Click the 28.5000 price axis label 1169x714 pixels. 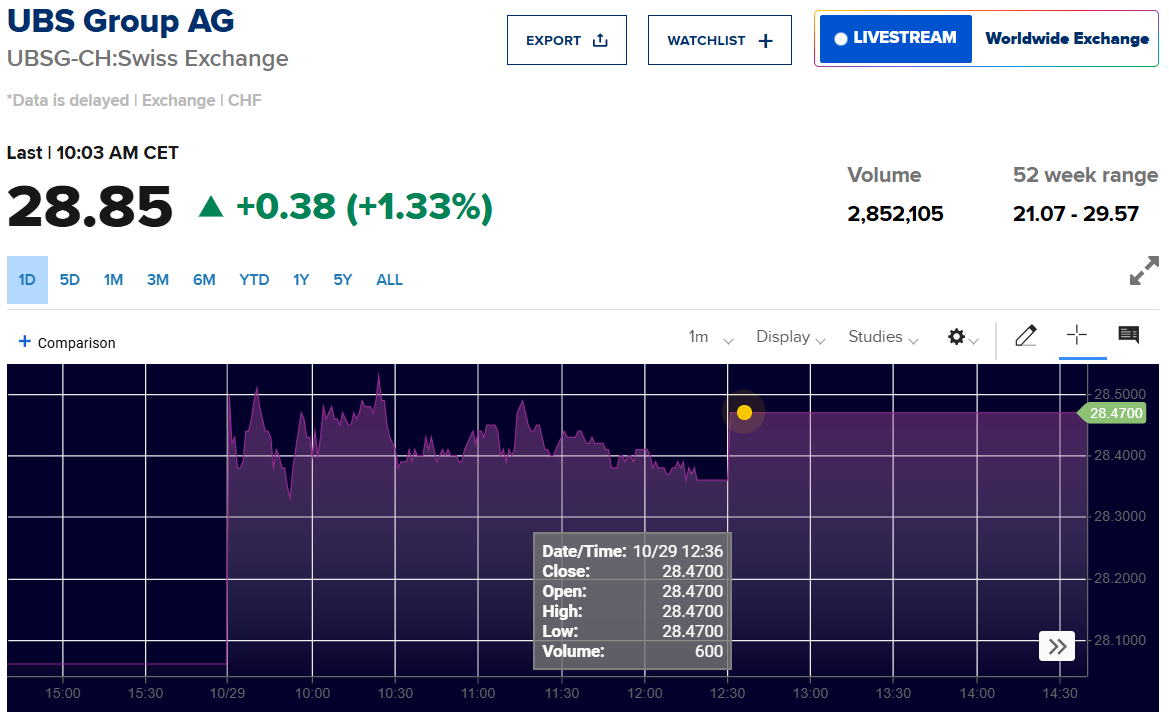tap(1119, 394)
